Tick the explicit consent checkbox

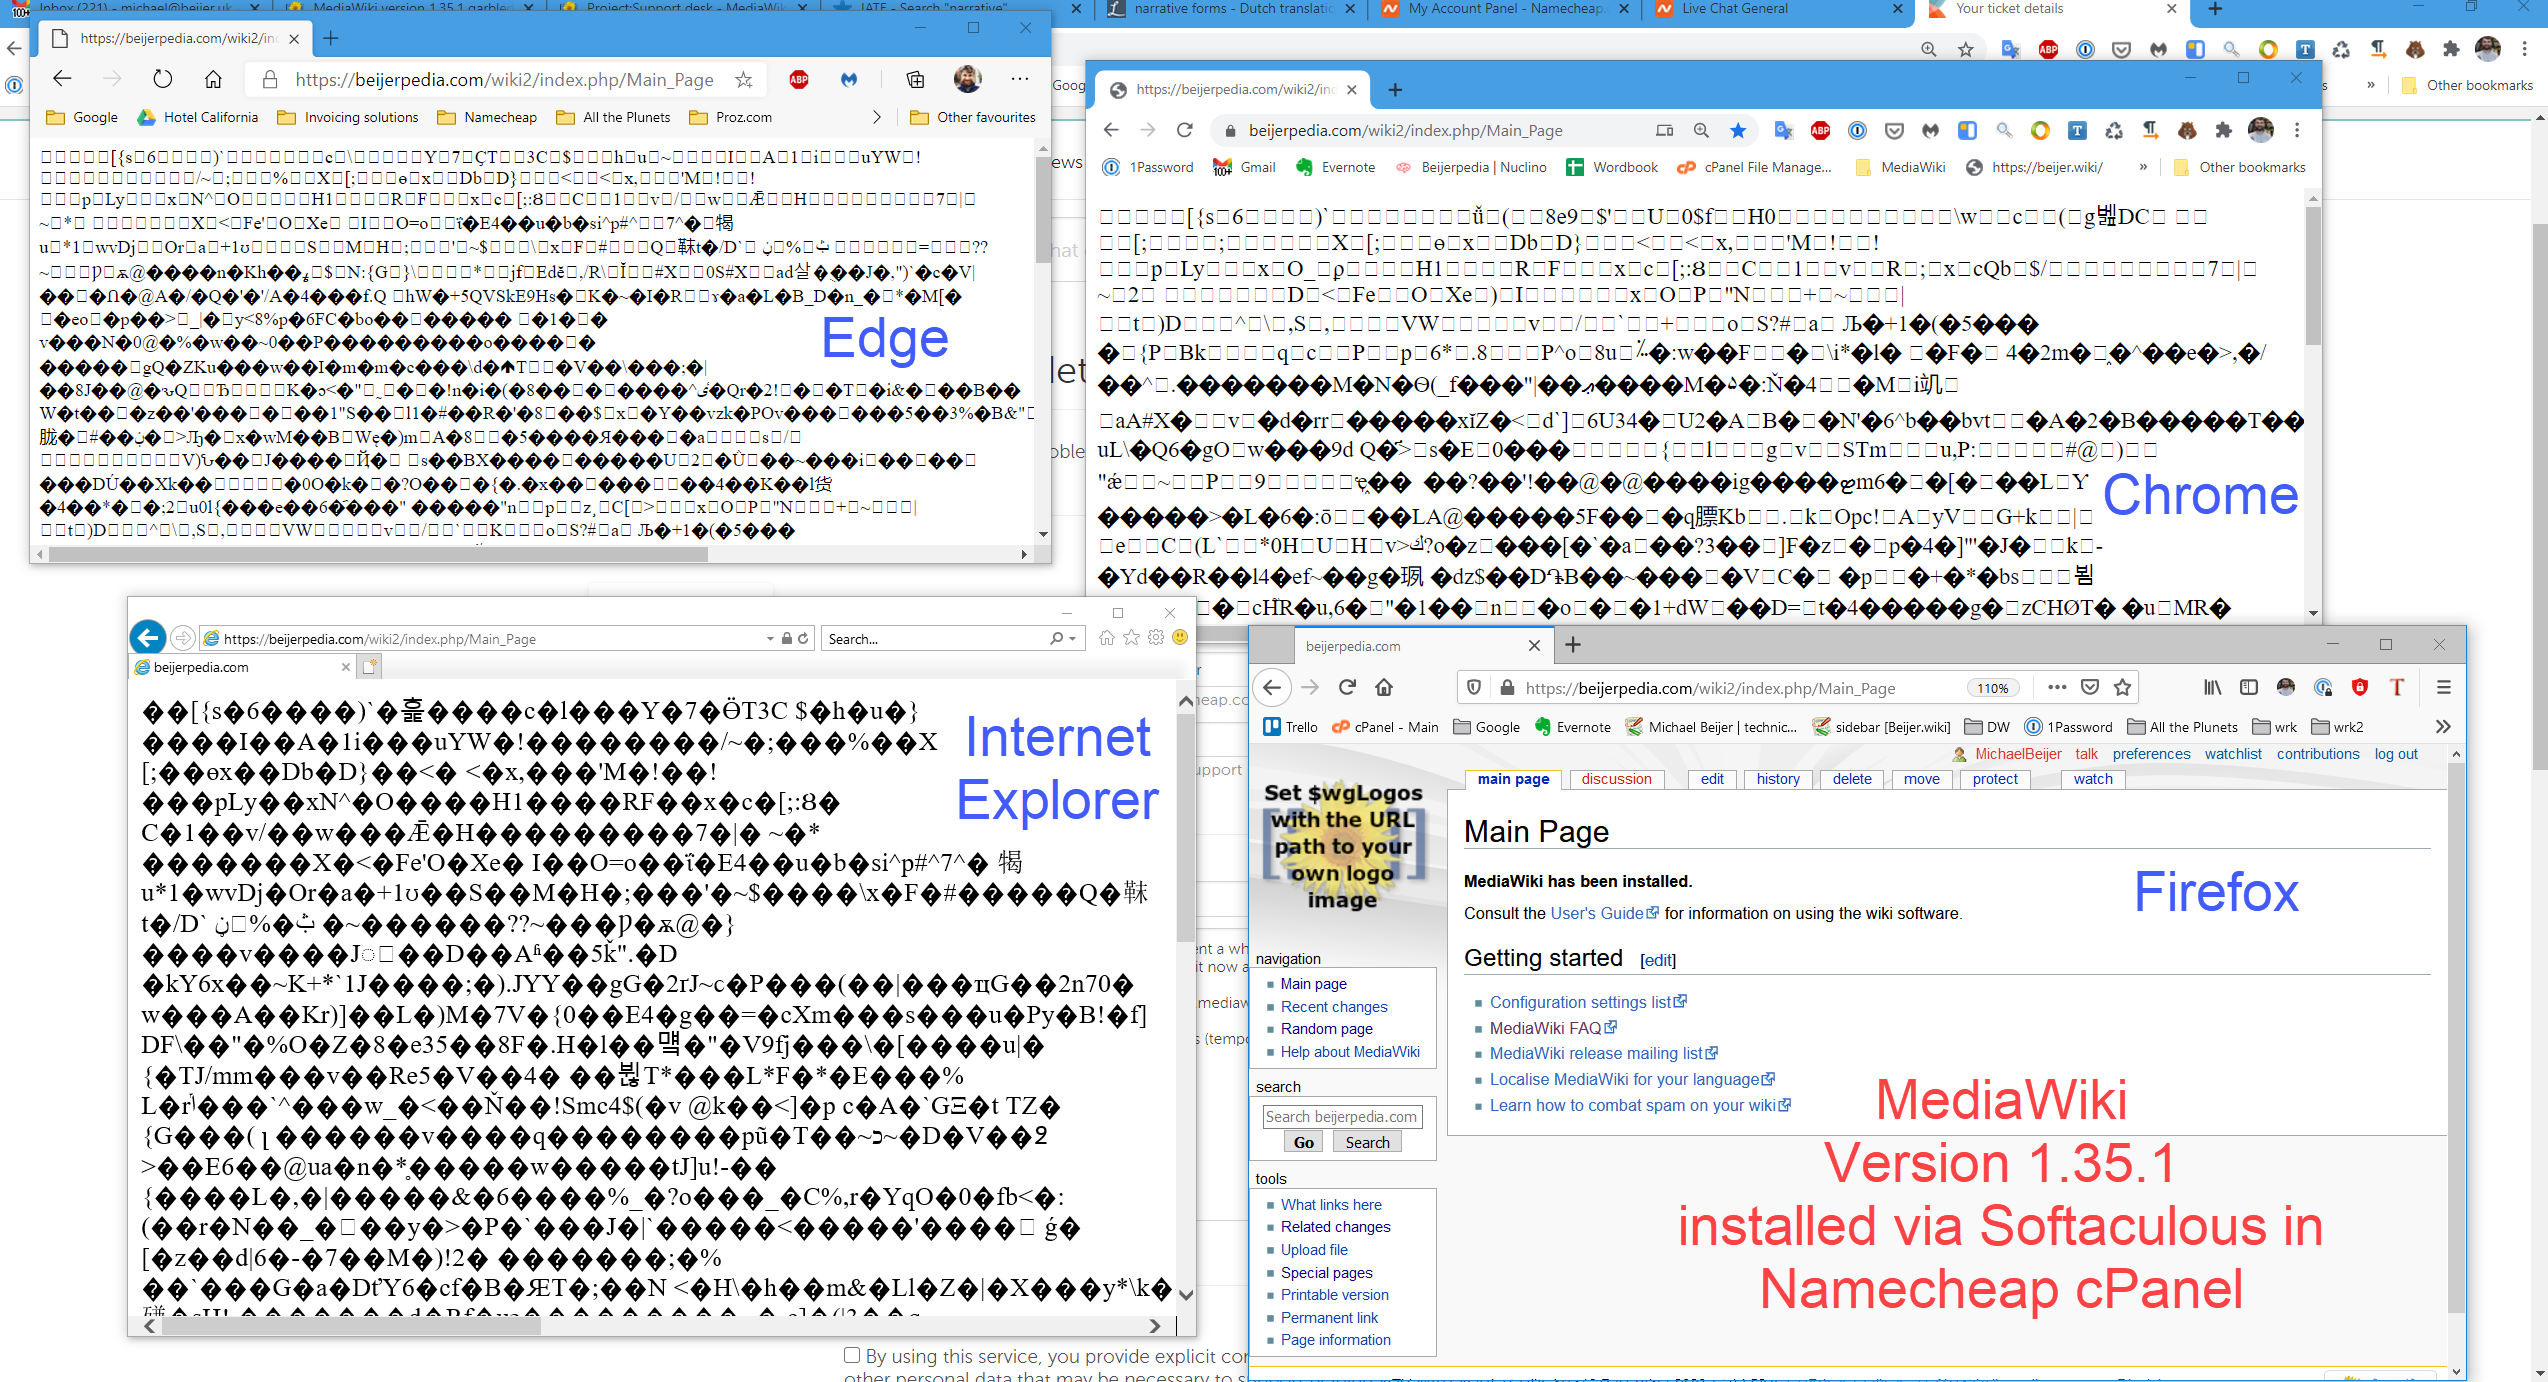(852, 1355)
